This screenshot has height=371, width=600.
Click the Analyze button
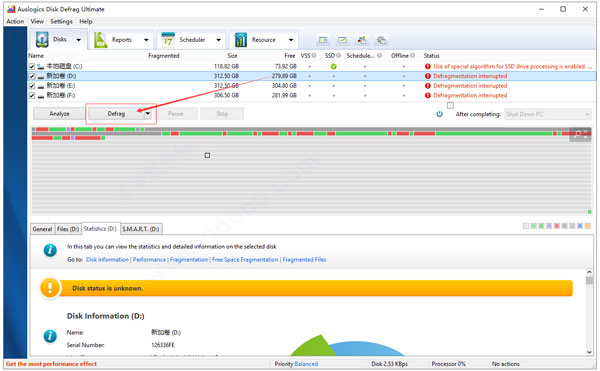click(x=59, y=114)
